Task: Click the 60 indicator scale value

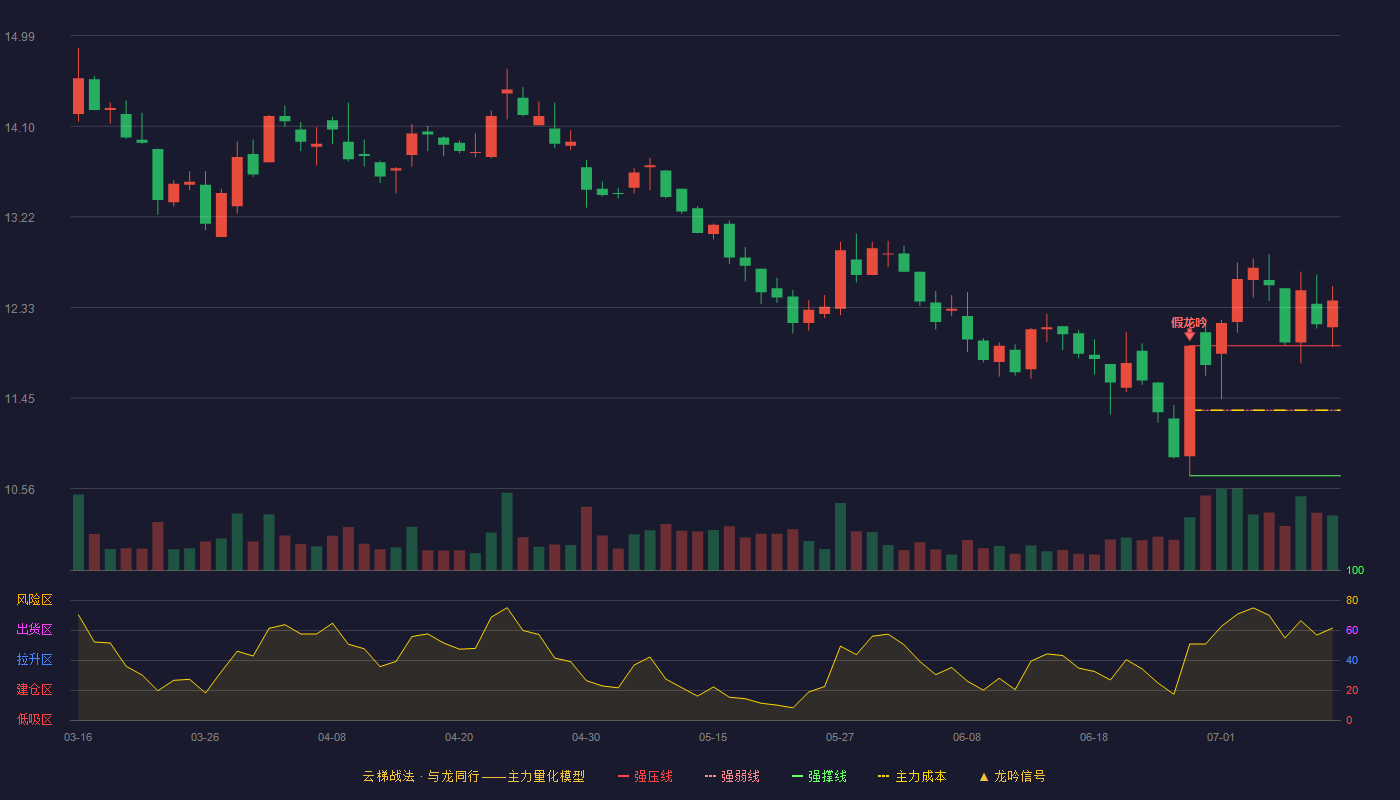Action: point(1352,631)
